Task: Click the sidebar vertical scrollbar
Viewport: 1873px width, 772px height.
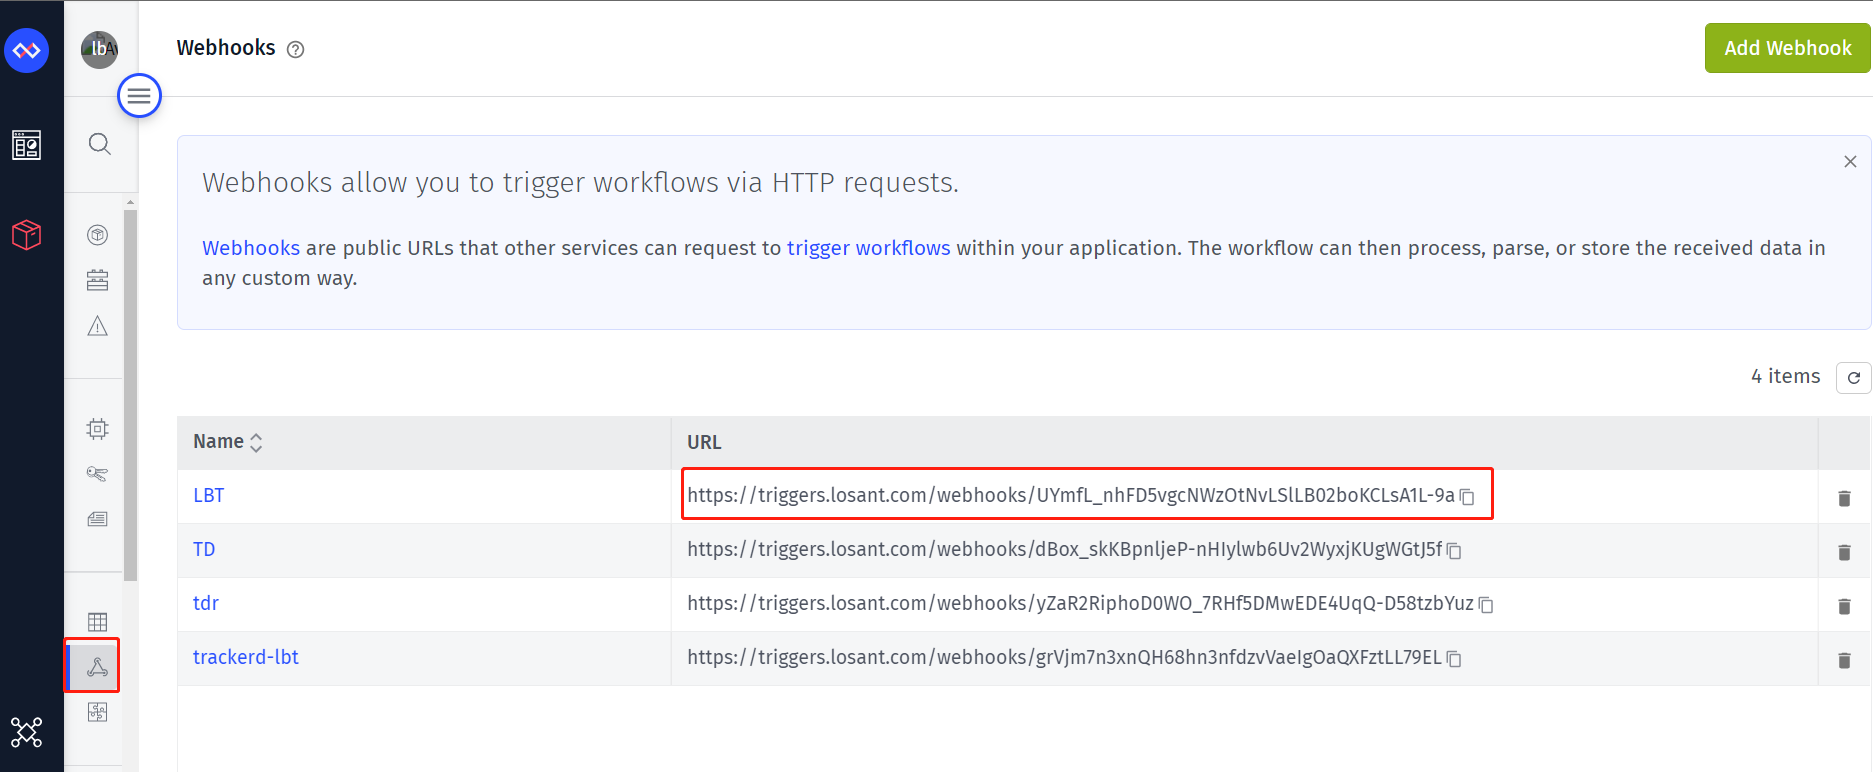Action: coord(130,395)
